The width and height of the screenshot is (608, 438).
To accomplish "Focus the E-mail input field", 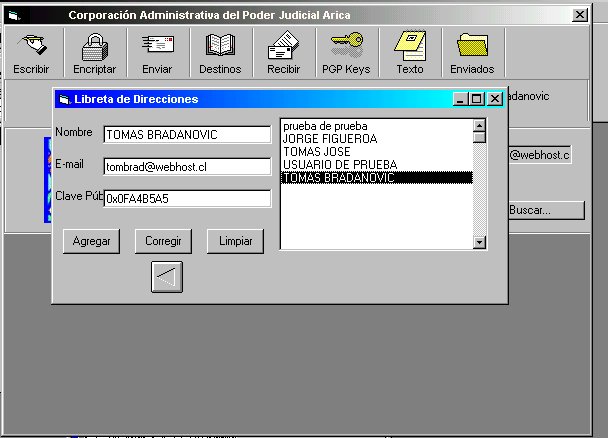I will point(187,167).
